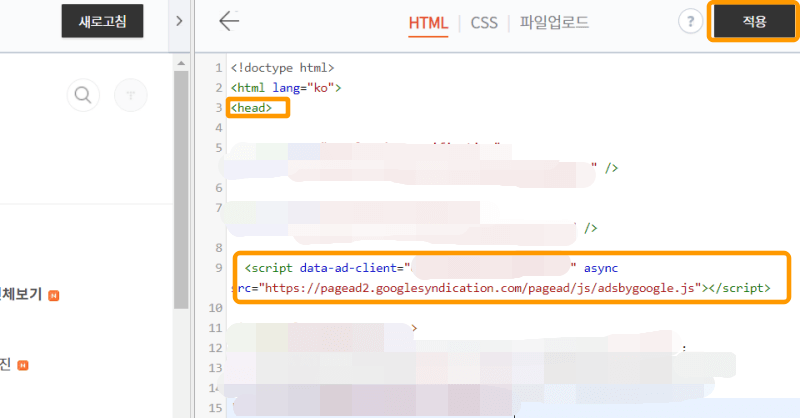This screenshot has height=418, width=800.
Task: Click the search magnifier icon in preview
Action: pos(83,95)
